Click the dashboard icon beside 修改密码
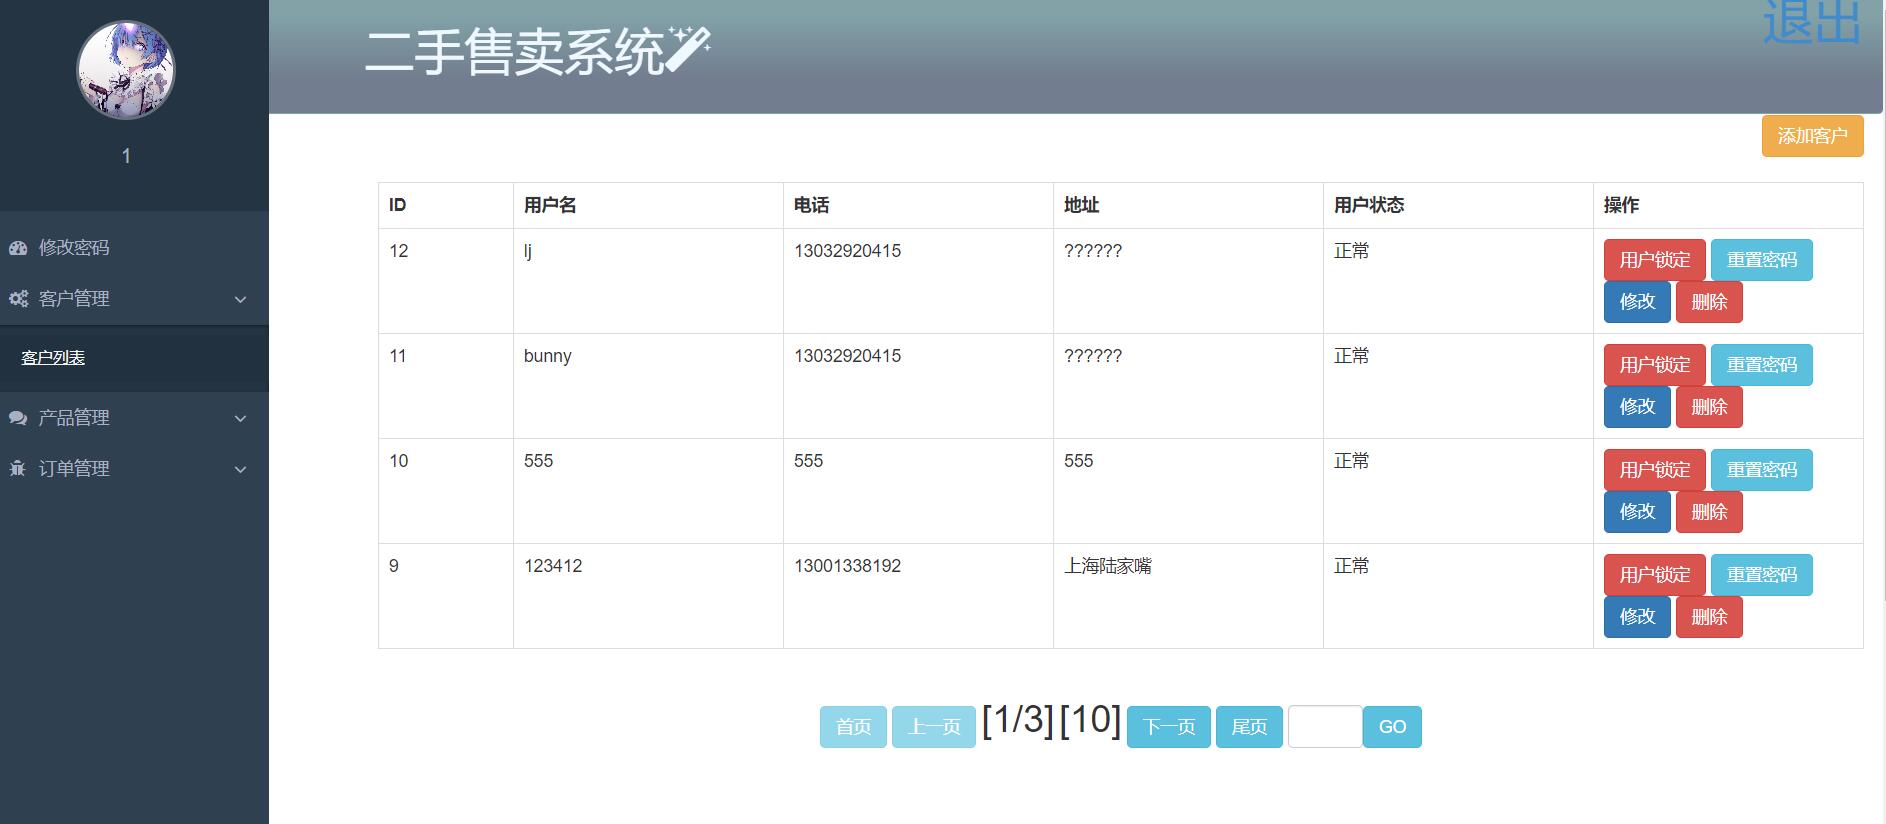1886x824 pixels. click(18, 248)
